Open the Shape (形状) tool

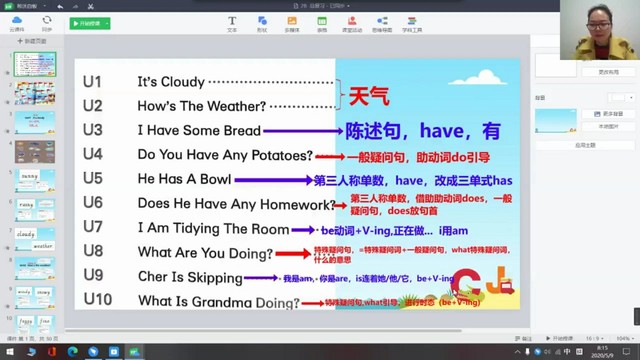click(262, 24)
